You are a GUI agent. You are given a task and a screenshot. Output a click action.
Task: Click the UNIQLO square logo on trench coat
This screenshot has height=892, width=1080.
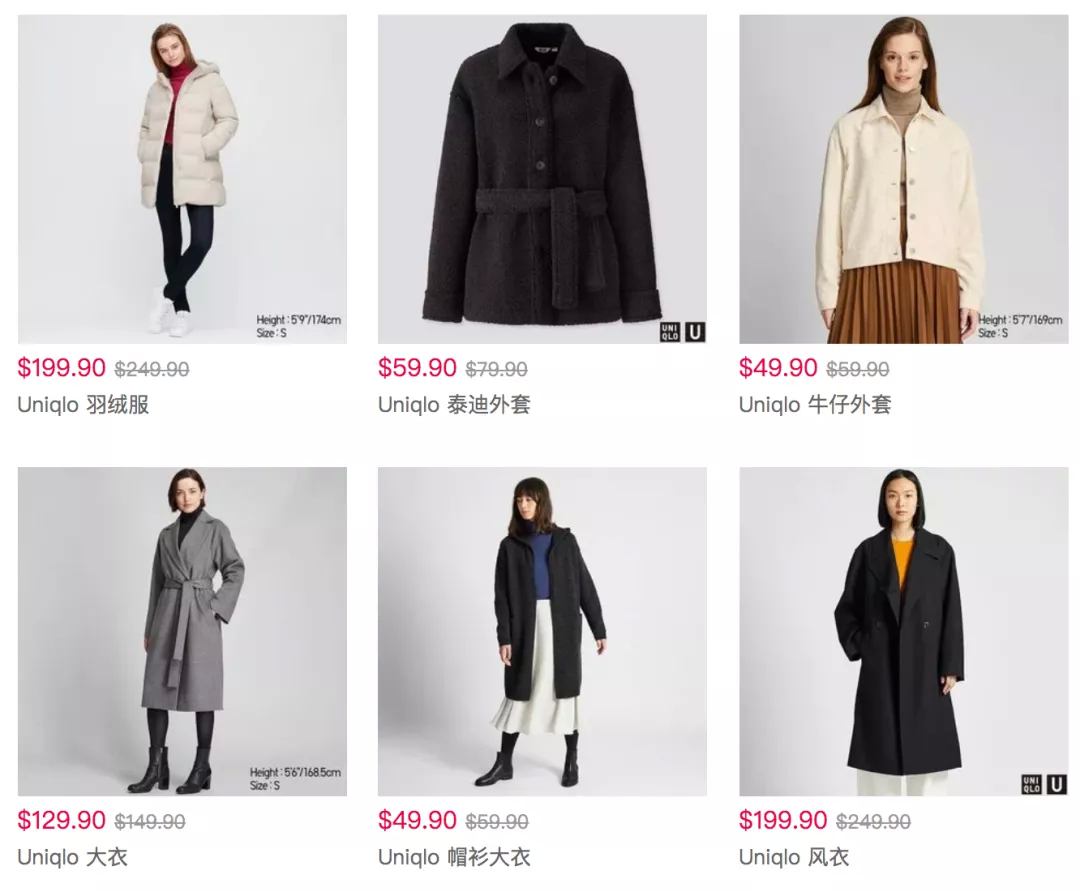click(1031, 785)
